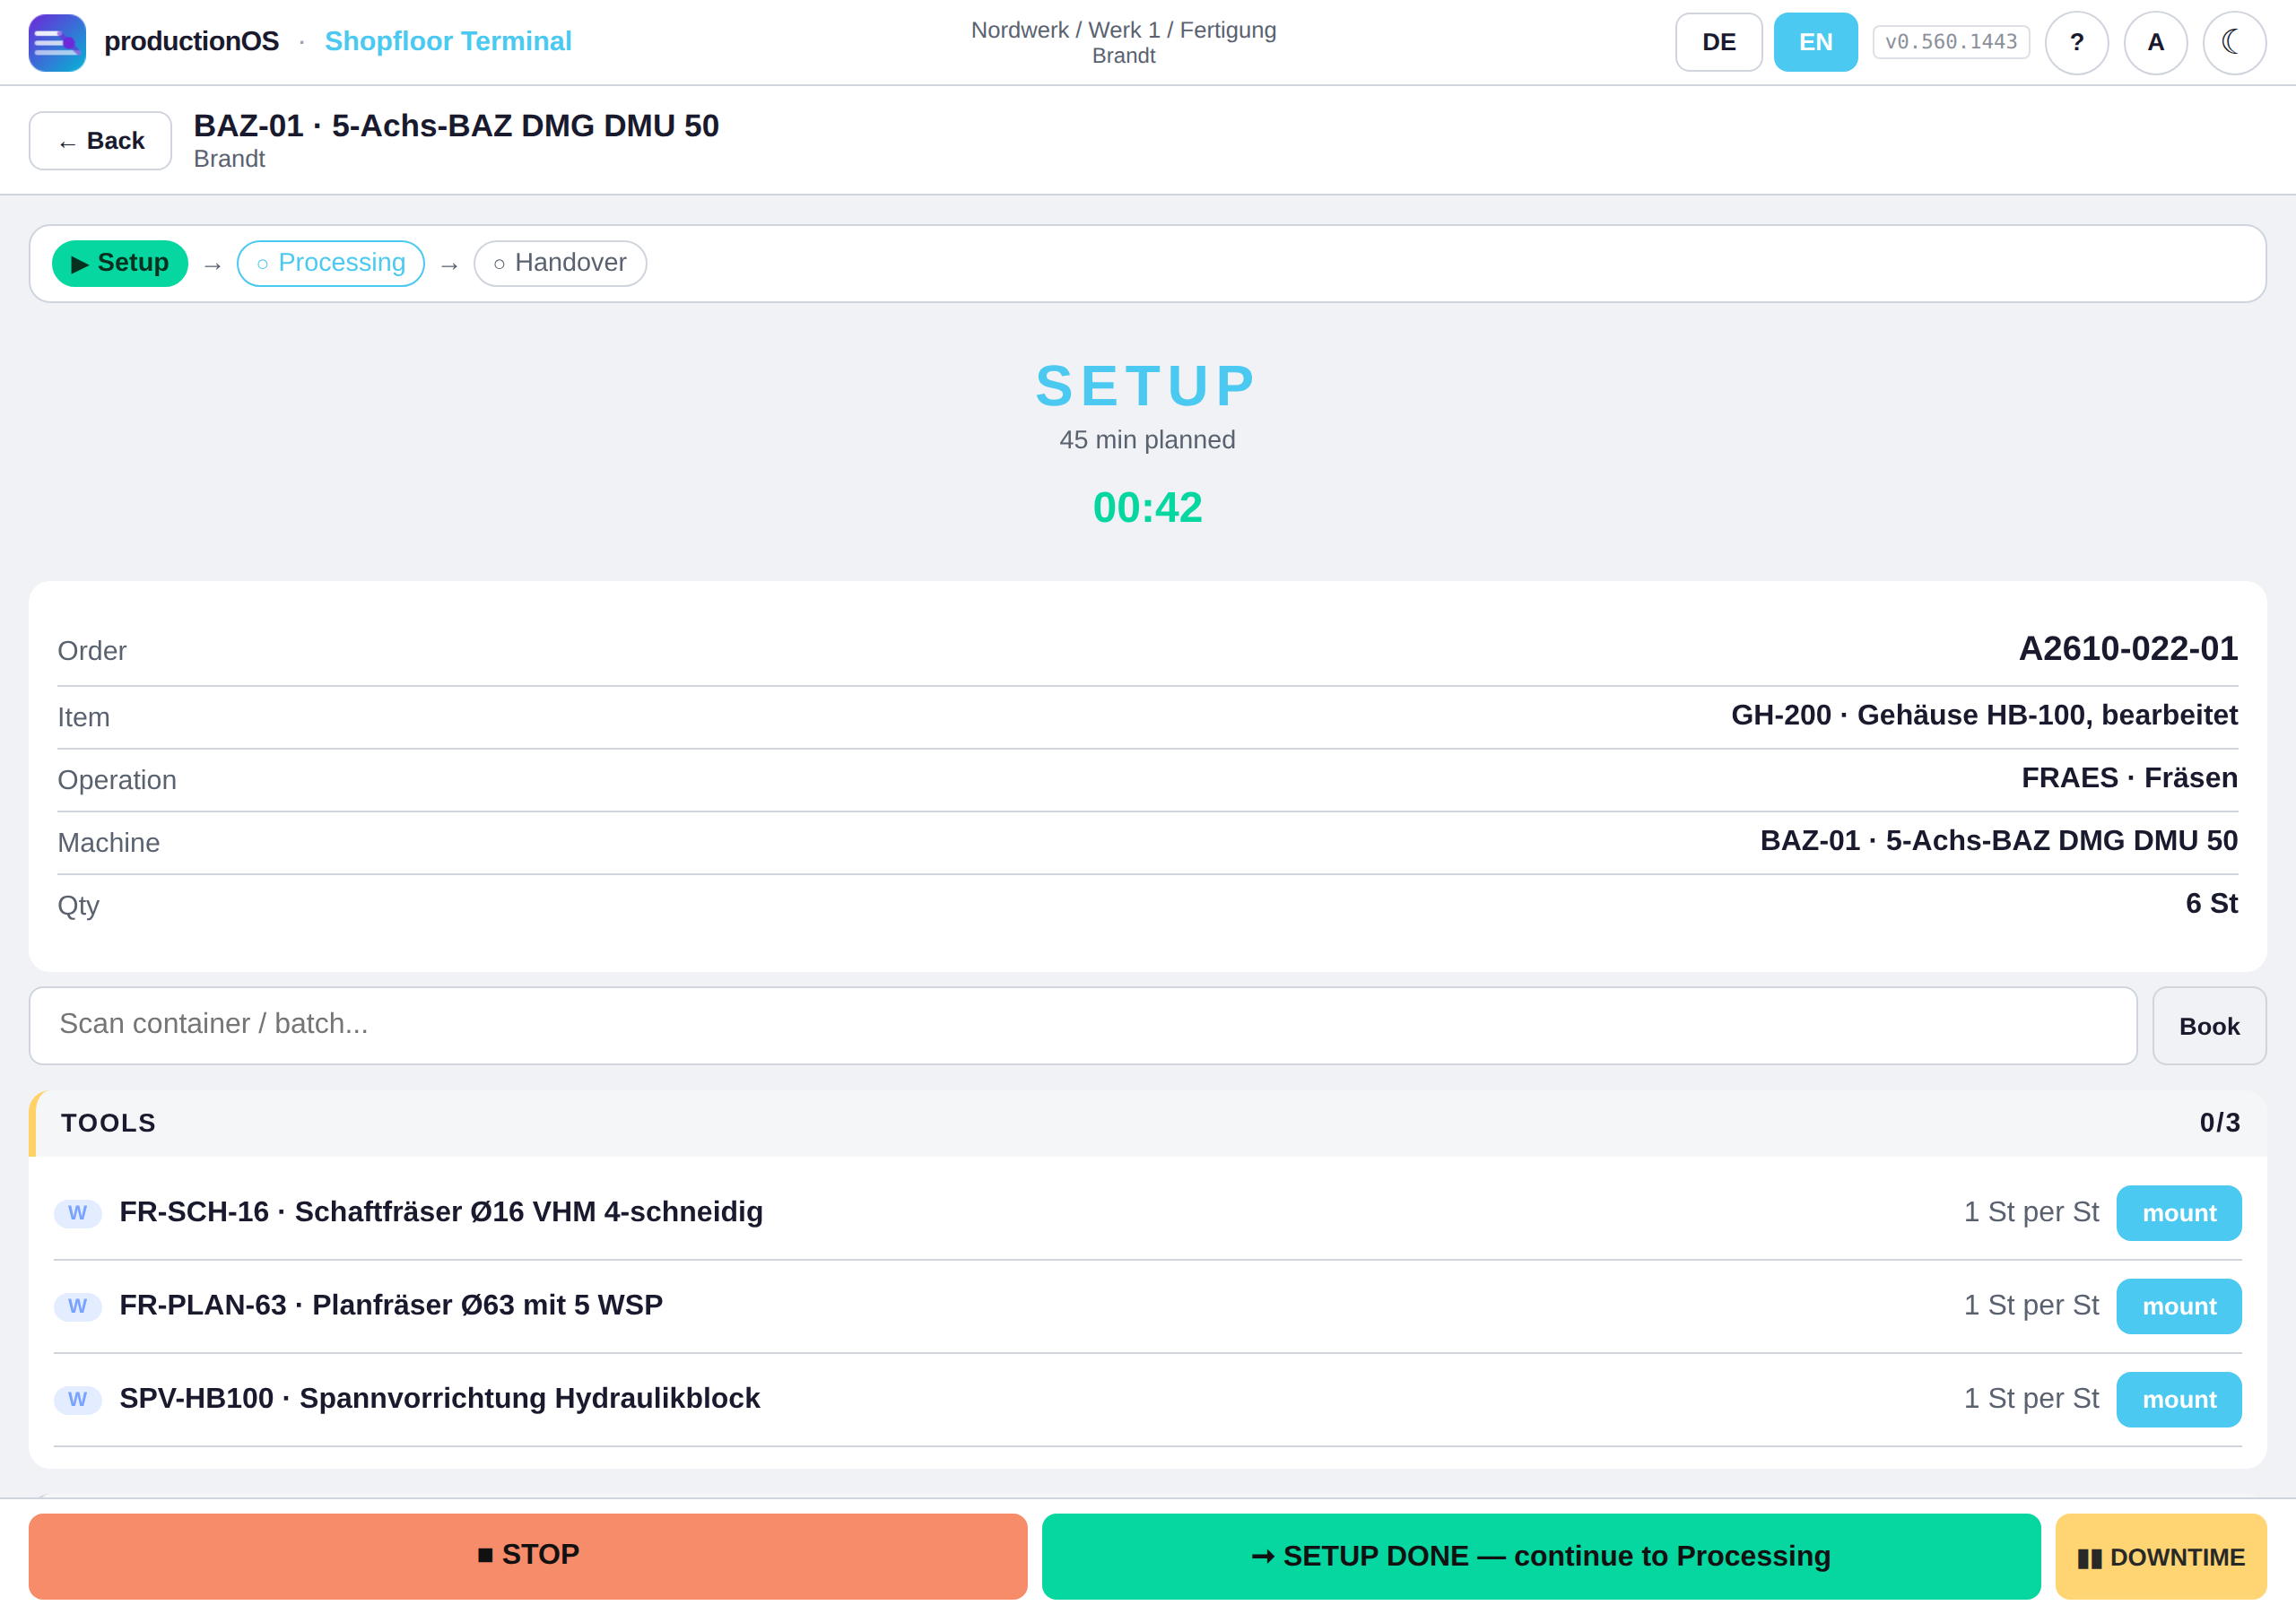Click the productionOS logo icon
Screen dimensions: 2296x1614
coord(57,42)
